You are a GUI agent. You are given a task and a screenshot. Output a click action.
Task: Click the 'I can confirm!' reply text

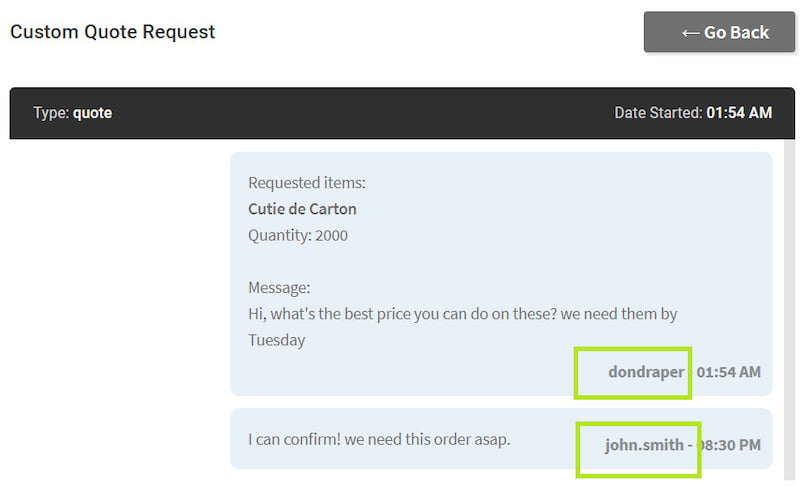coord(379,438)
